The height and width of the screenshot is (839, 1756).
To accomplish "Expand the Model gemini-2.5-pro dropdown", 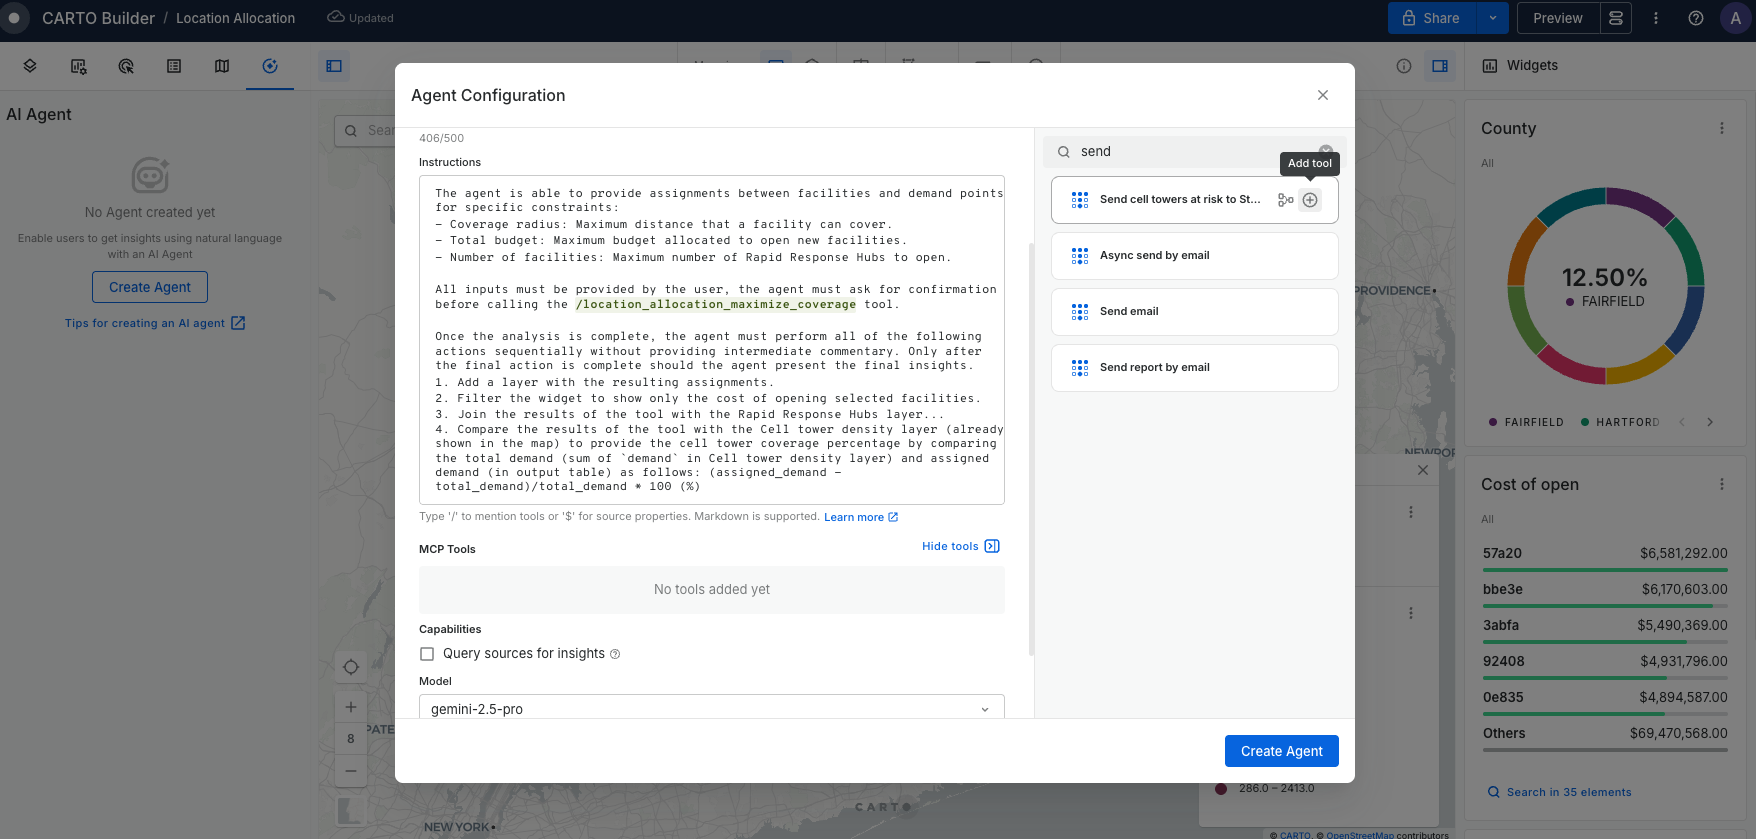I will pos(711,709).
